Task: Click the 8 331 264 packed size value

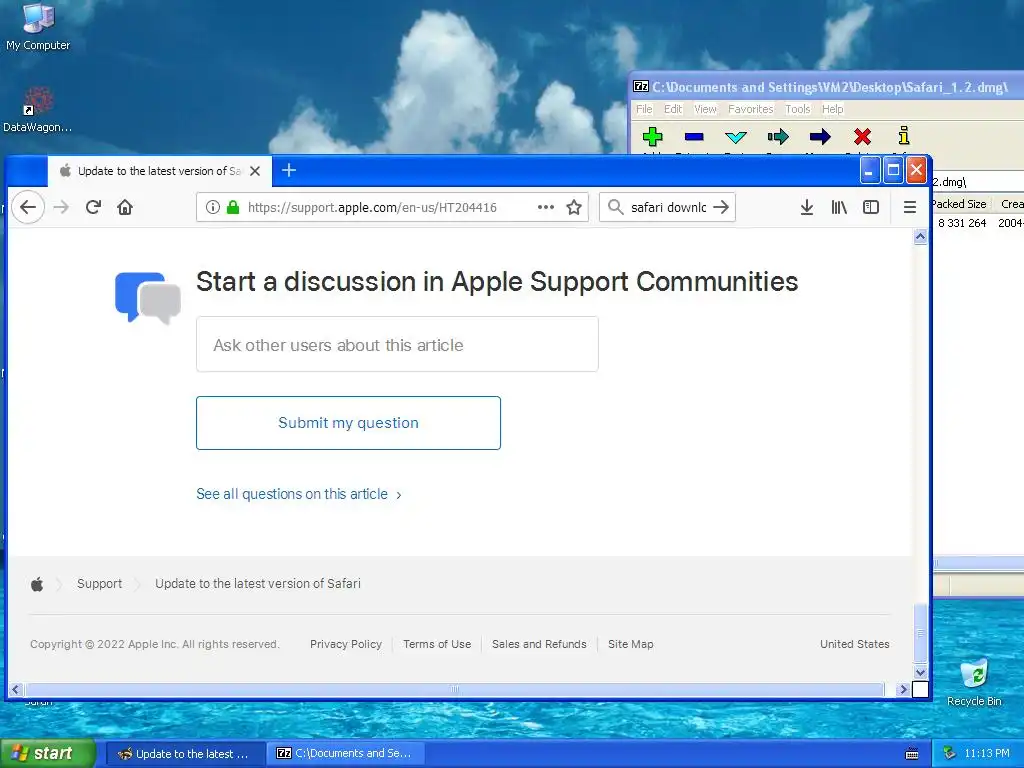Action: [961, 223]
